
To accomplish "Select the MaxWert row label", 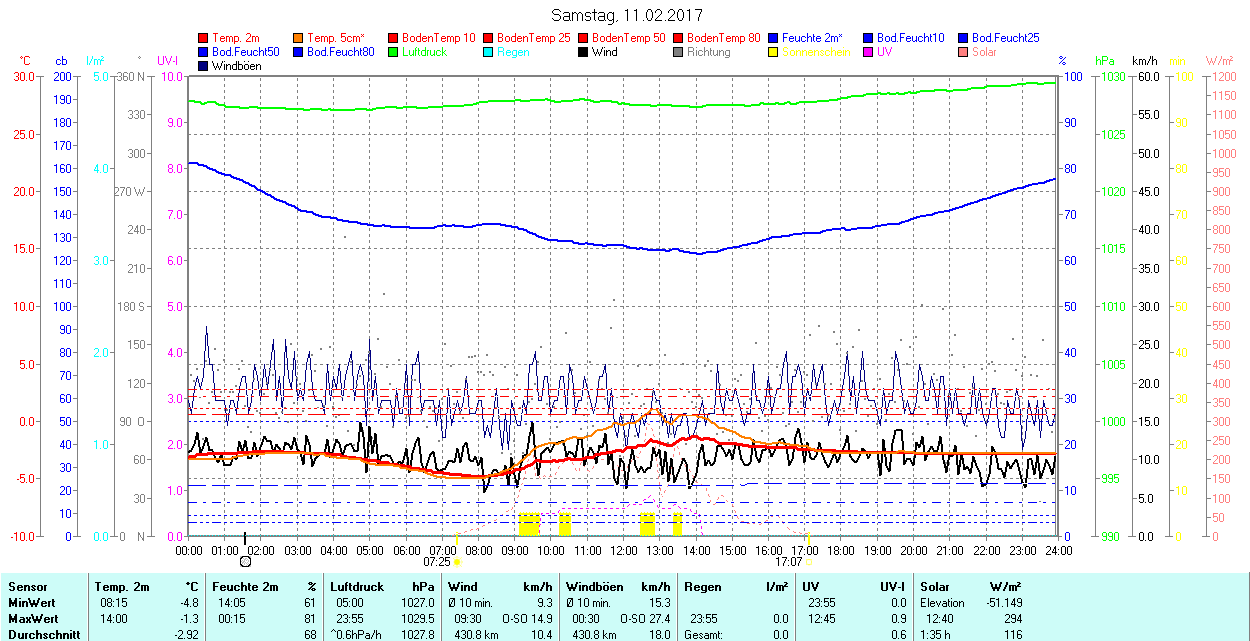I will point(34,619).
